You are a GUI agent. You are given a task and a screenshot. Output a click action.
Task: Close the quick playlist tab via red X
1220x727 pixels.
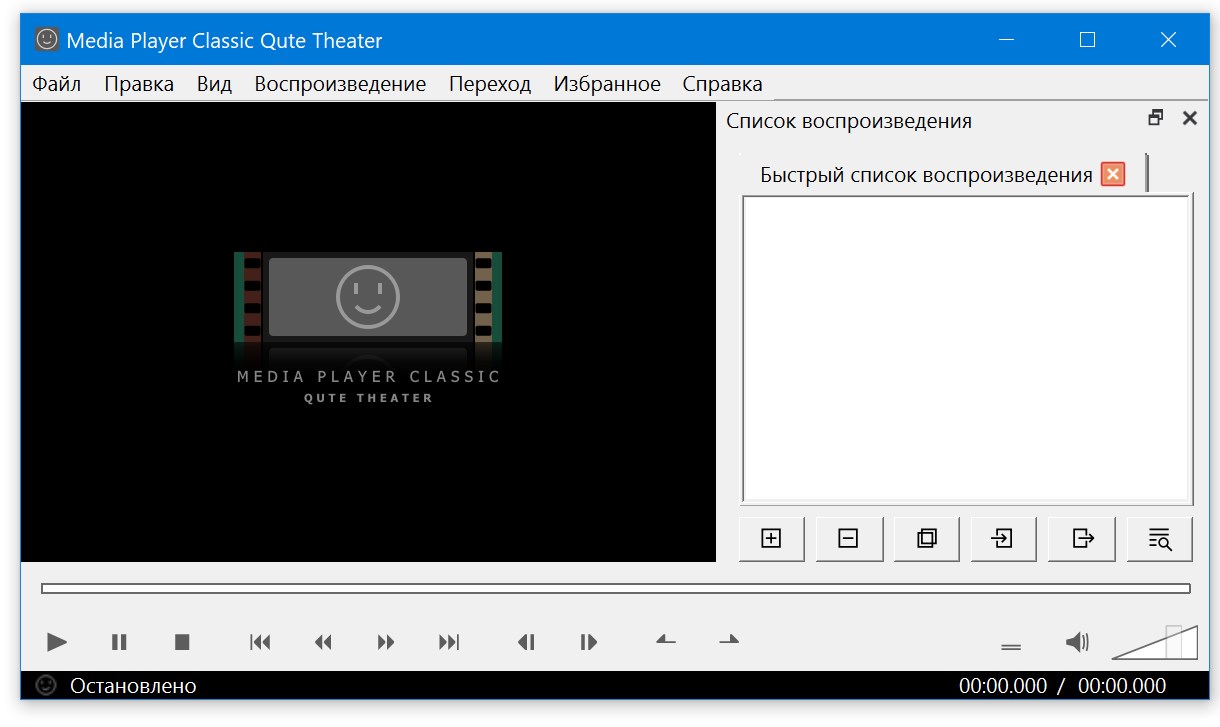[1113, 173]
